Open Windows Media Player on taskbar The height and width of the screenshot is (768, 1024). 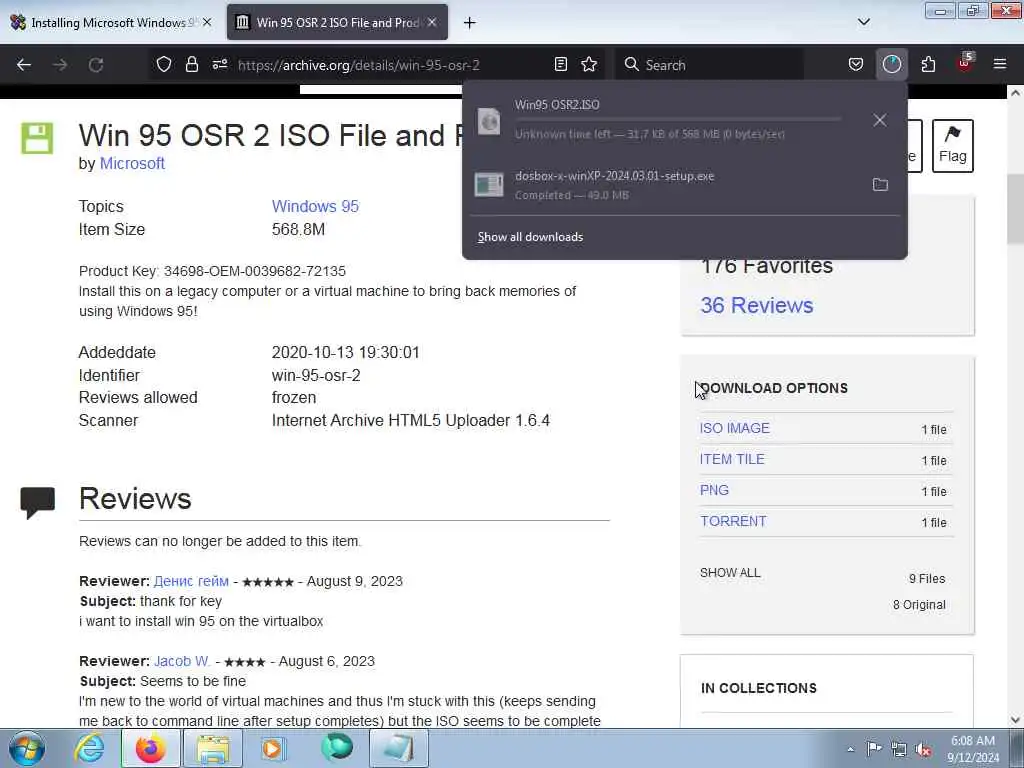click(275, 748)
